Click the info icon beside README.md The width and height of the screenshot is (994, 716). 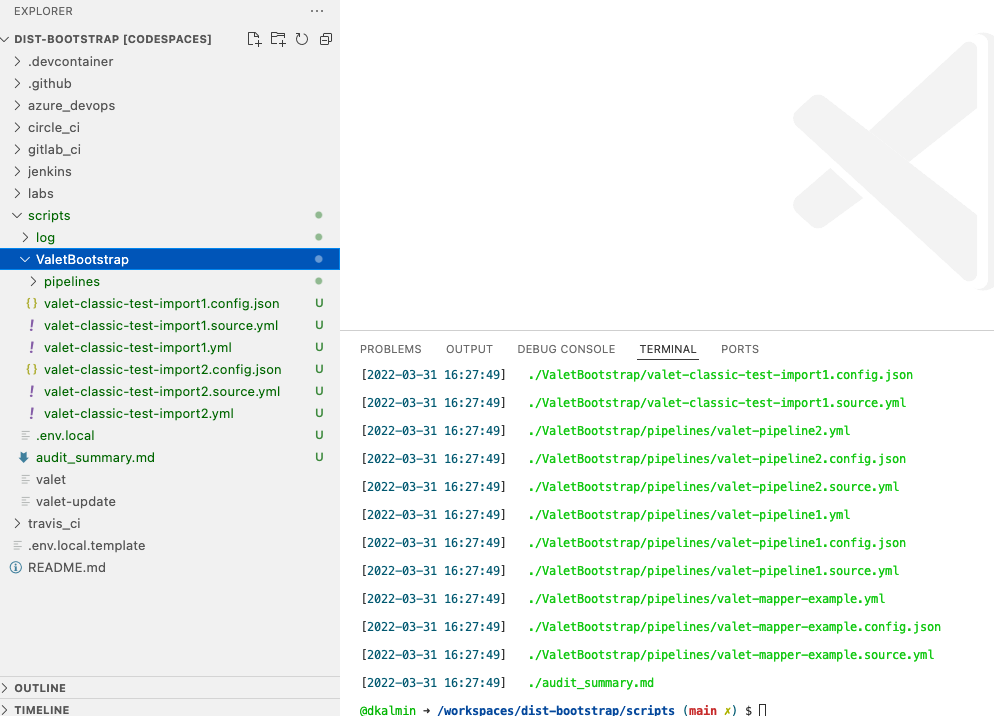(x=16, y=568)
